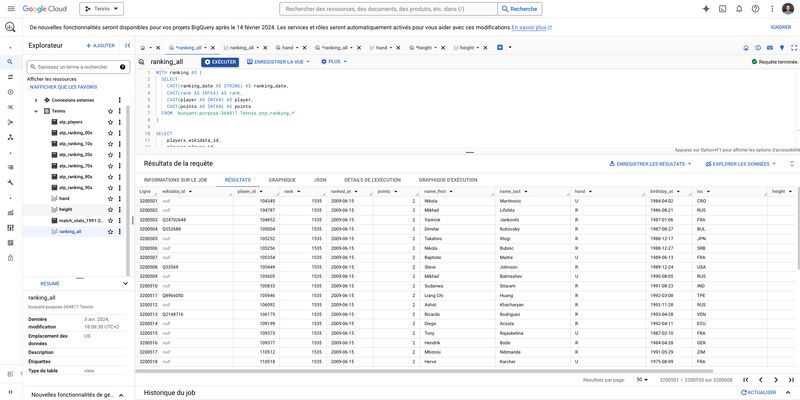
Task: Click the EXÉCUTER button to run query
Action: (x=220, y=62)
